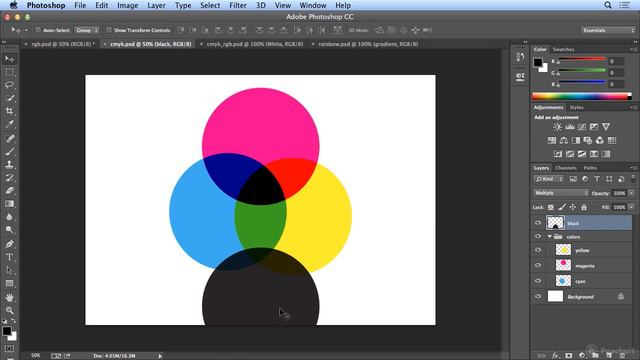Viewport: 640px width, 360px height.
Task: Select the Pen tool
Action: pos(9,244)
